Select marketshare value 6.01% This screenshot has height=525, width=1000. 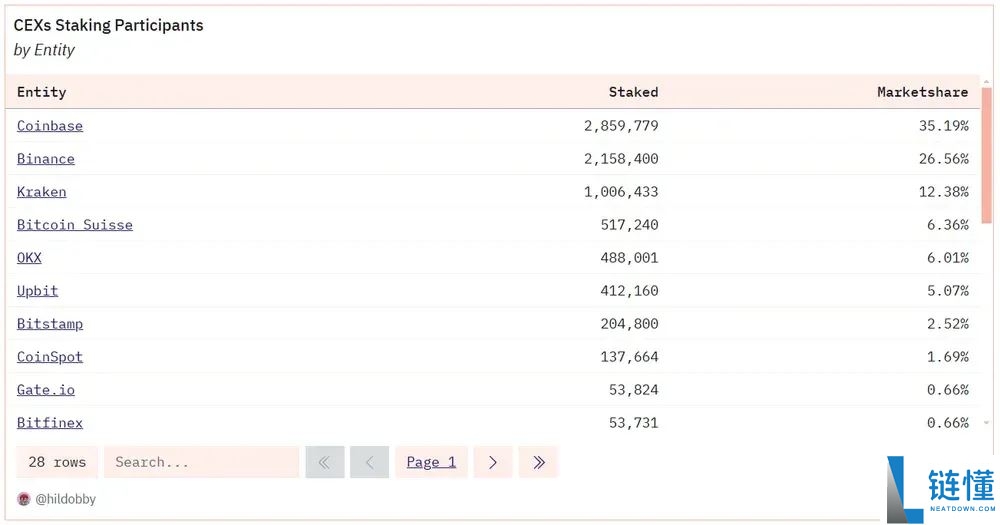point(948,258)
